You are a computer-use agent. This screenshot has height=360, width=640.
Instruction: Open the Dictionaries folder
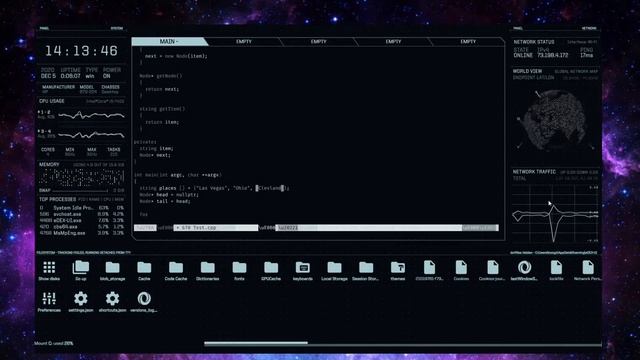pyautogui.click(x=208, y=268)
